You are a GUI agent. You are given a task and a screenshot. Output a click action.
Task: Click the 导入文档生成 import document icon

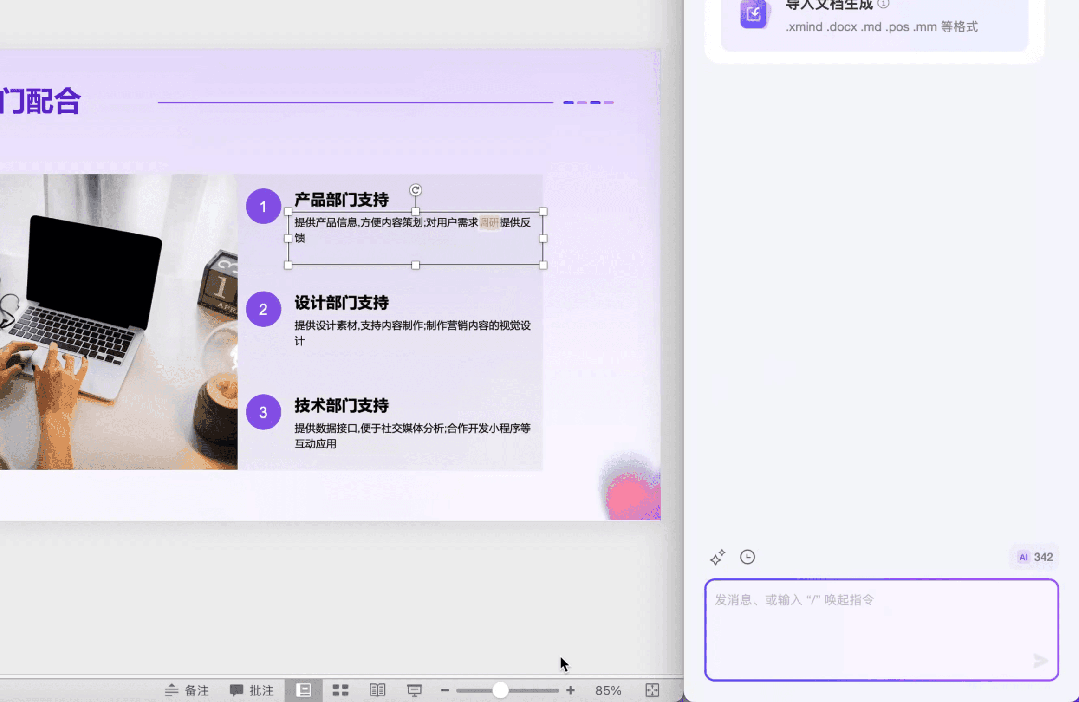point(754,15)
